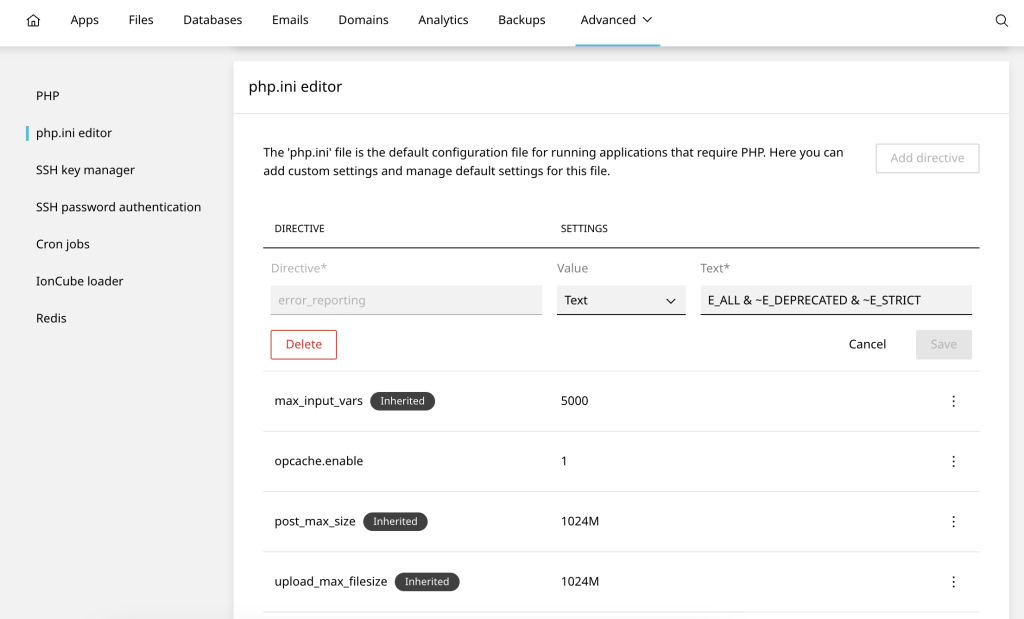Open the search magnifier icon
1024x619 pixels.
1001,20
